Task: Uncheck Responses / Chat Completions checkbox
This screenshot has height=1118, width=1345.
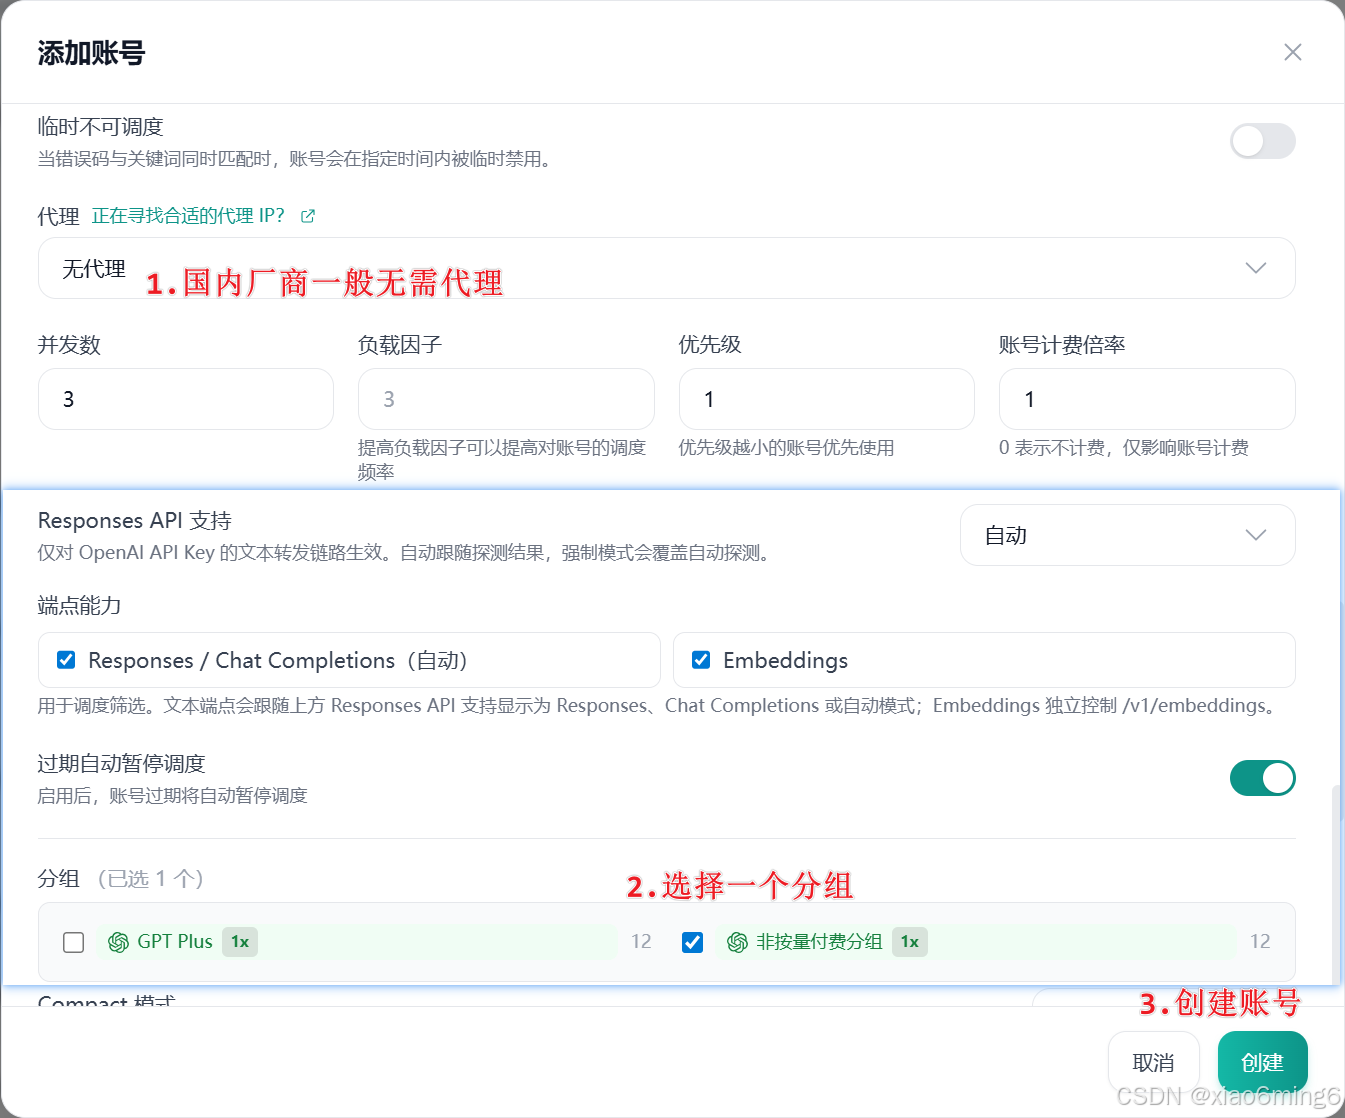Action: [x=66, y=660]
